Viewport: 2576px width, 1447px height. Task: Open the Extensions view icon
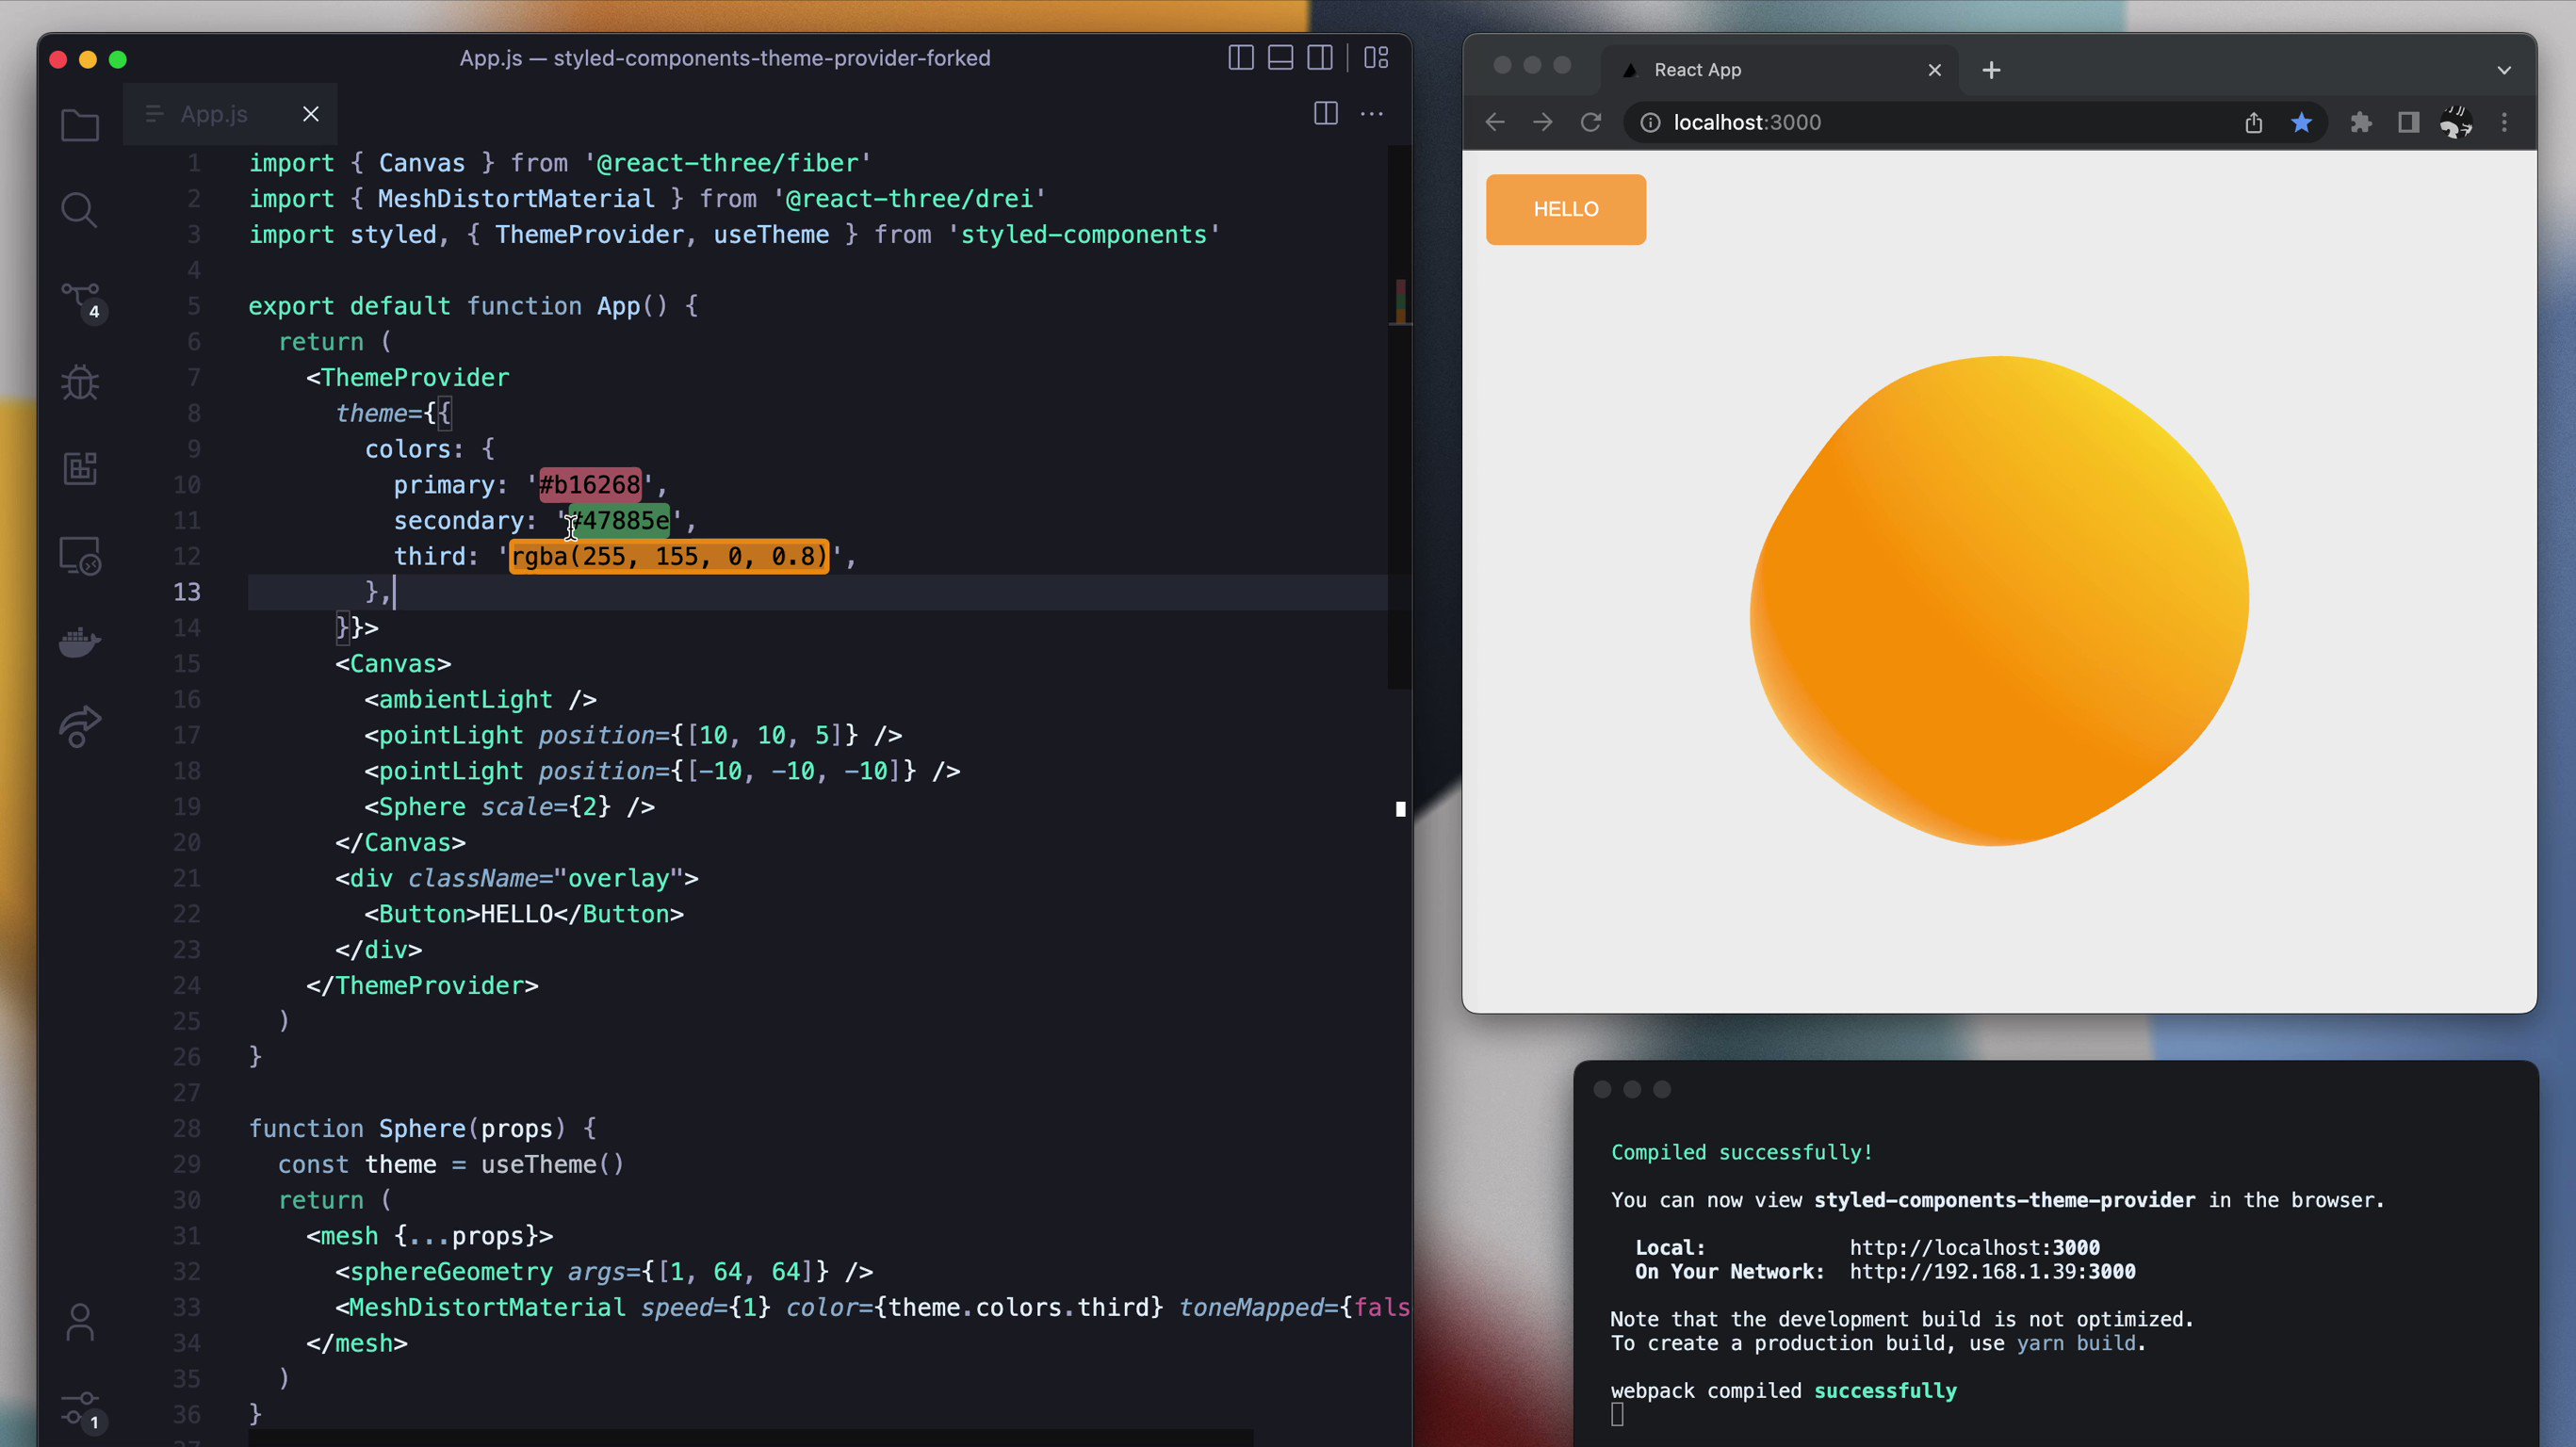(x=80, y=468)
